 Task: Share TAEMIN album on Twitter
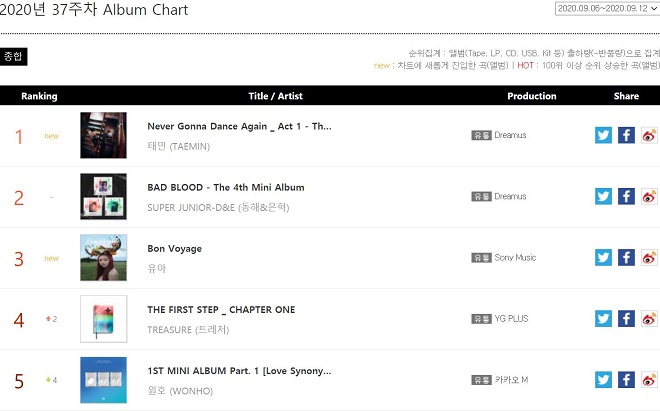603,135
